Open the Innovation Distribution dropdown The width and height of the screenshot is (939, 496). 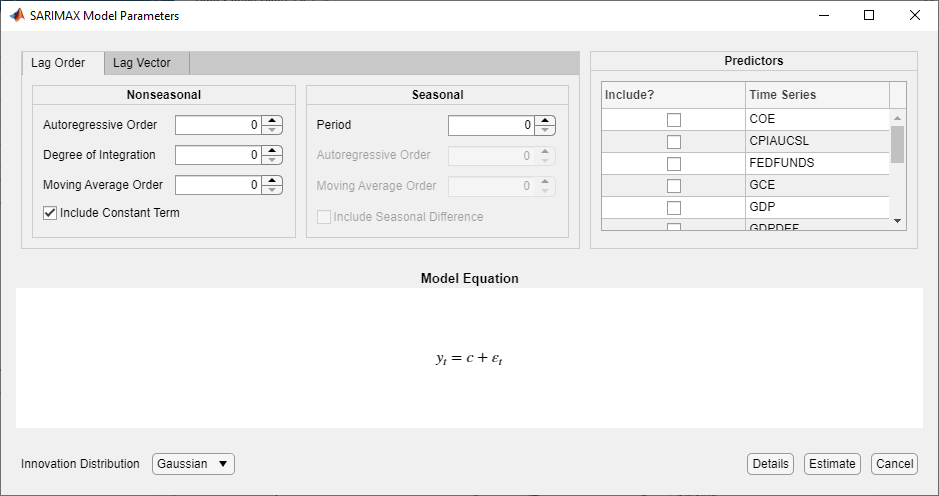pos(193,464)
